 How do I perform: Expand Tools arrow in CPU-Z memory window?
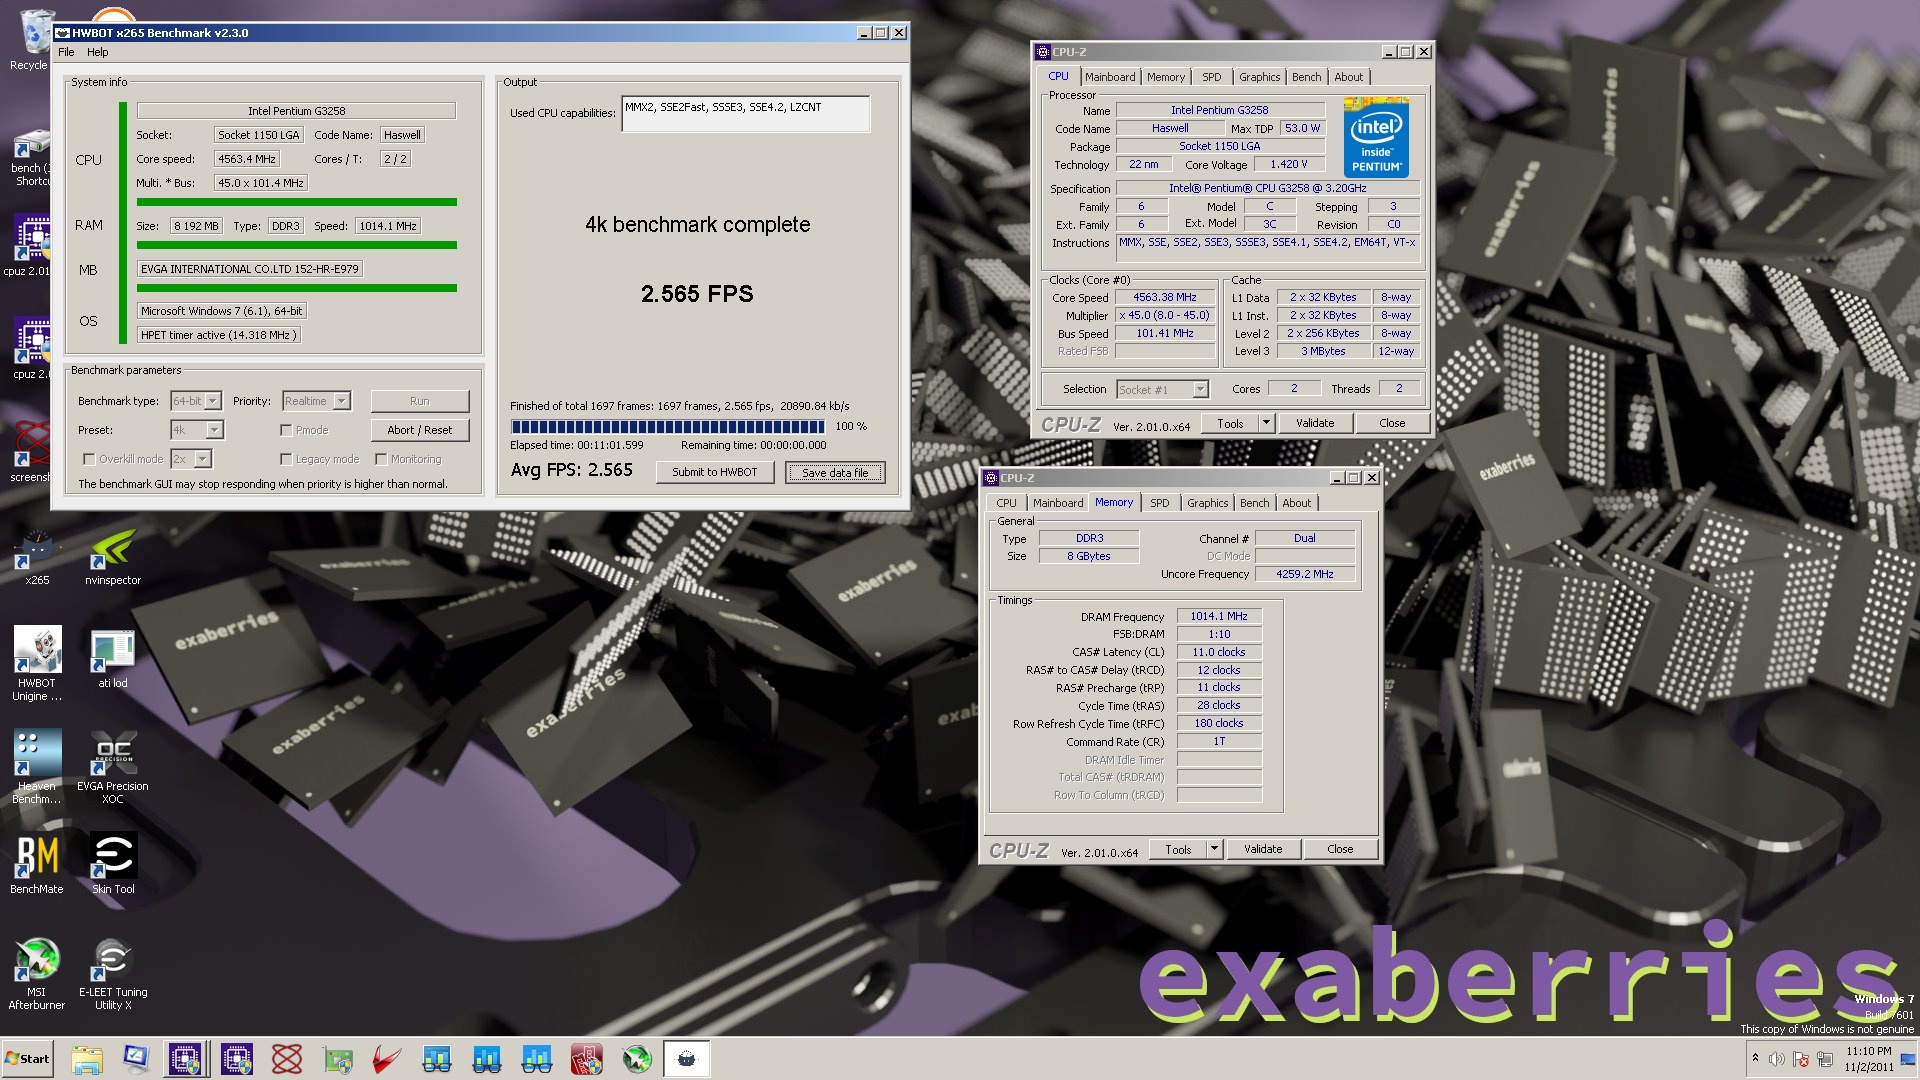[1214, 849]
